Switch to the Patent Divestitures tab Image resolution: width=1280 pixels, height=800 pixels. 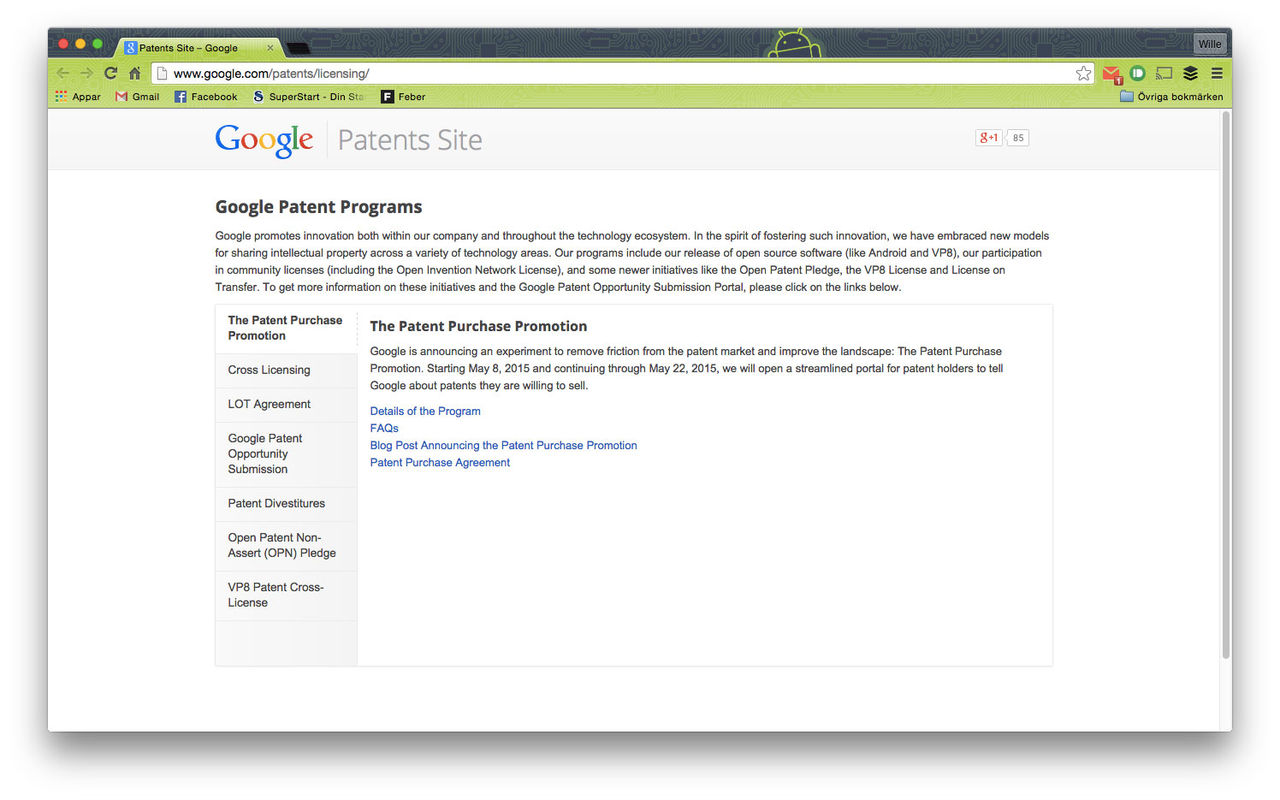(x=286, y=503)
